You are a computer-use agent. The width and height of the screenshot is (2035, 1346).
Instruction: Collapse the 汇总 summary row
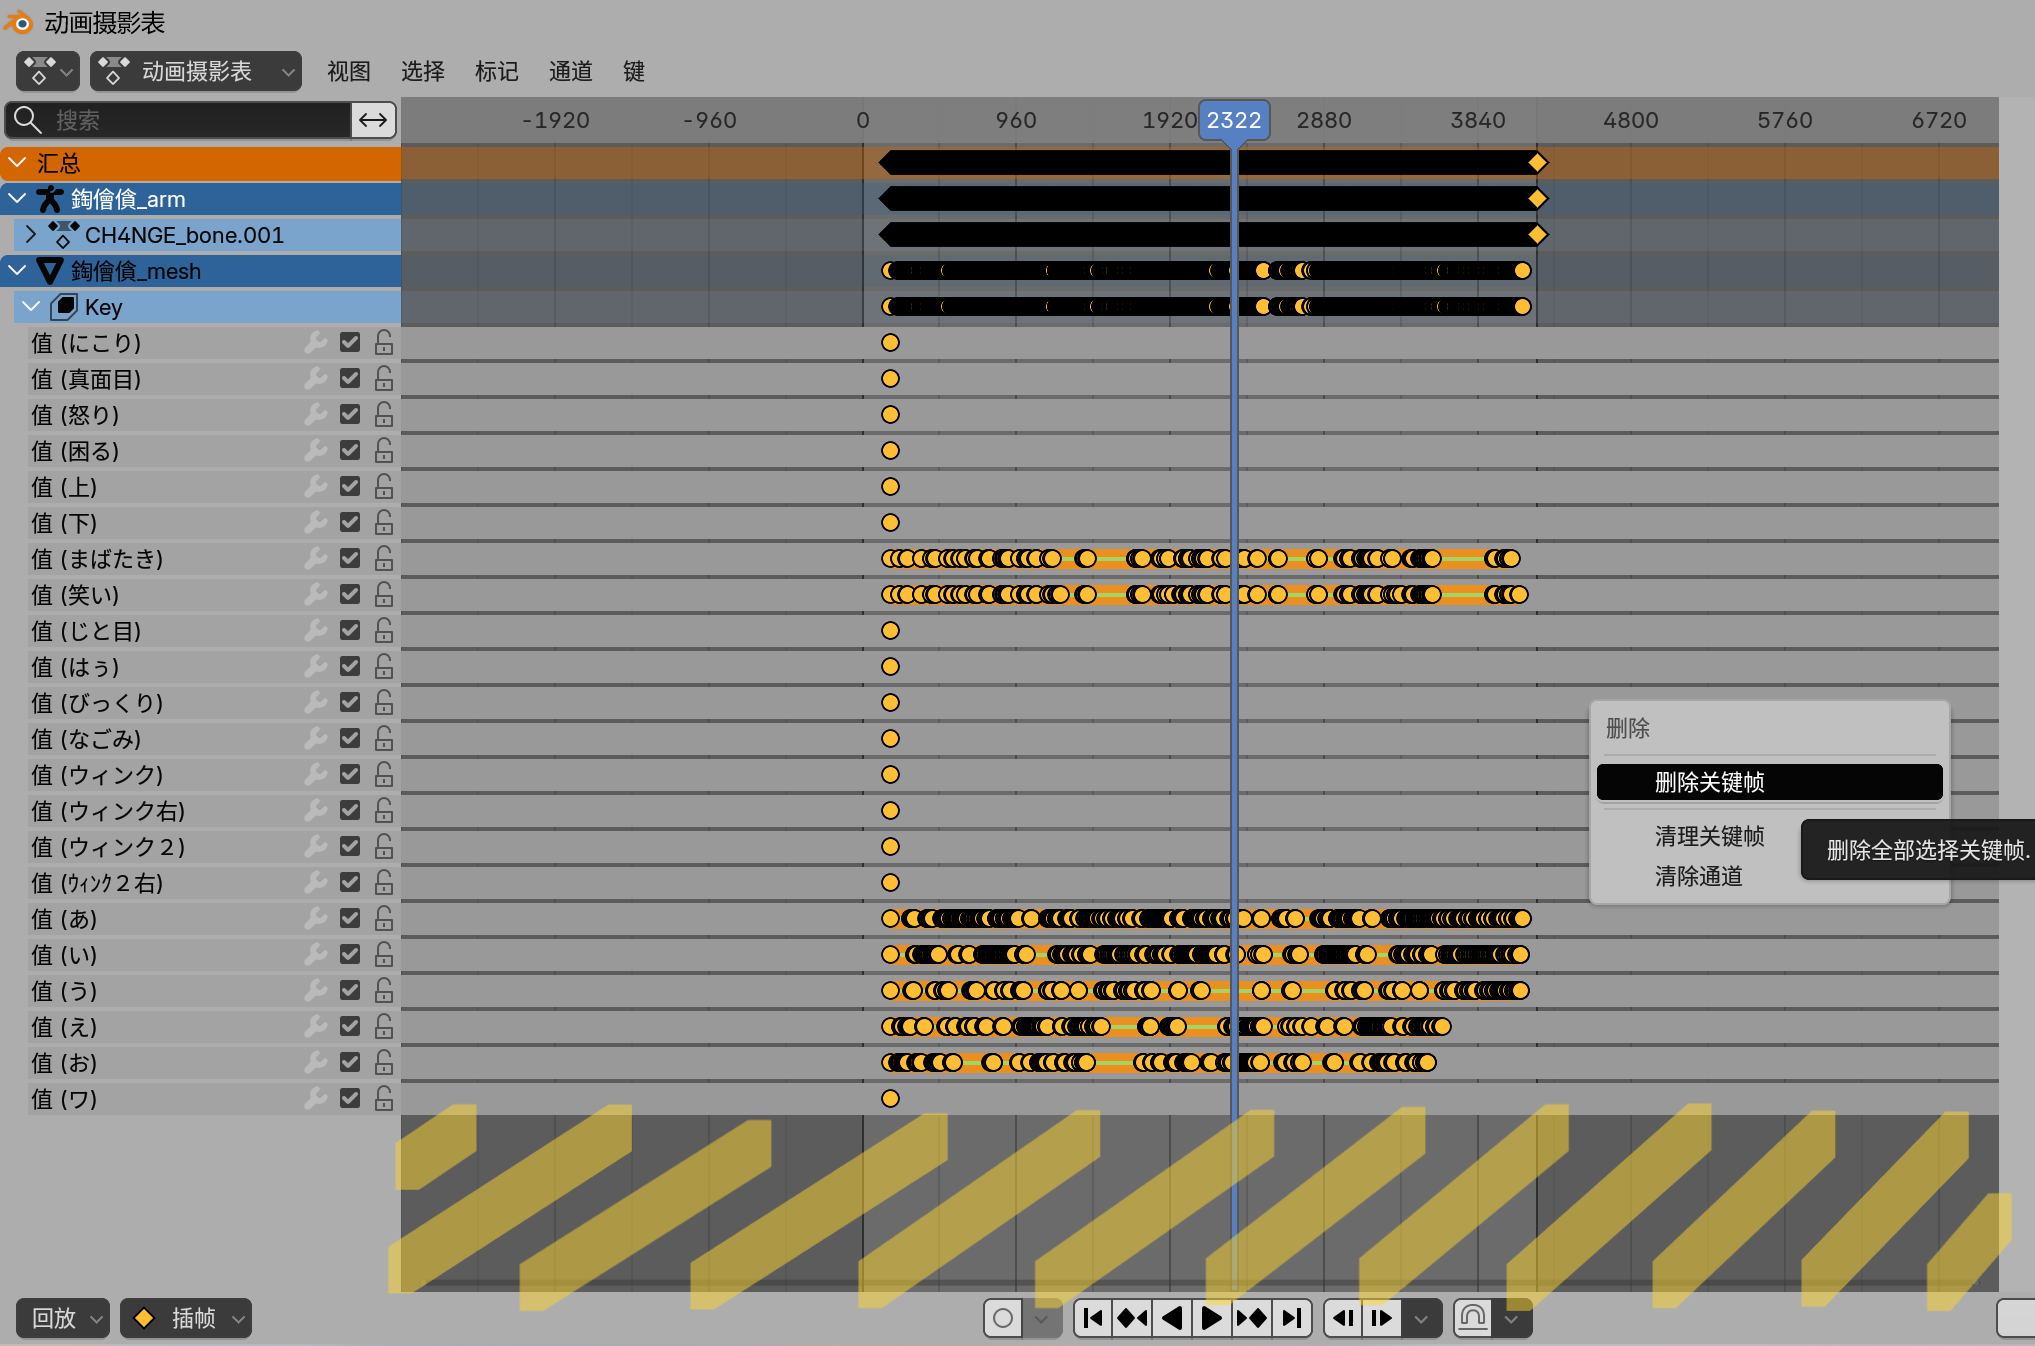pyautogui.click(x=17, y=163)
